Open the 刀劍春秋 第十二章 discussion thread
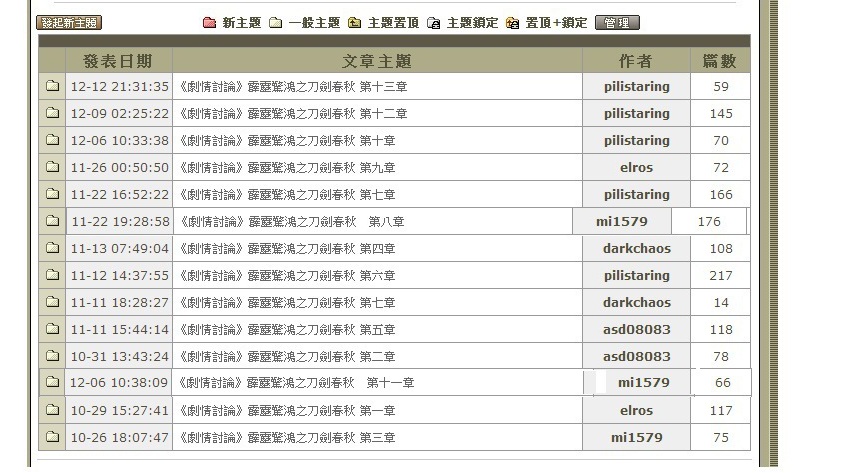 click(x=293, y=114)
